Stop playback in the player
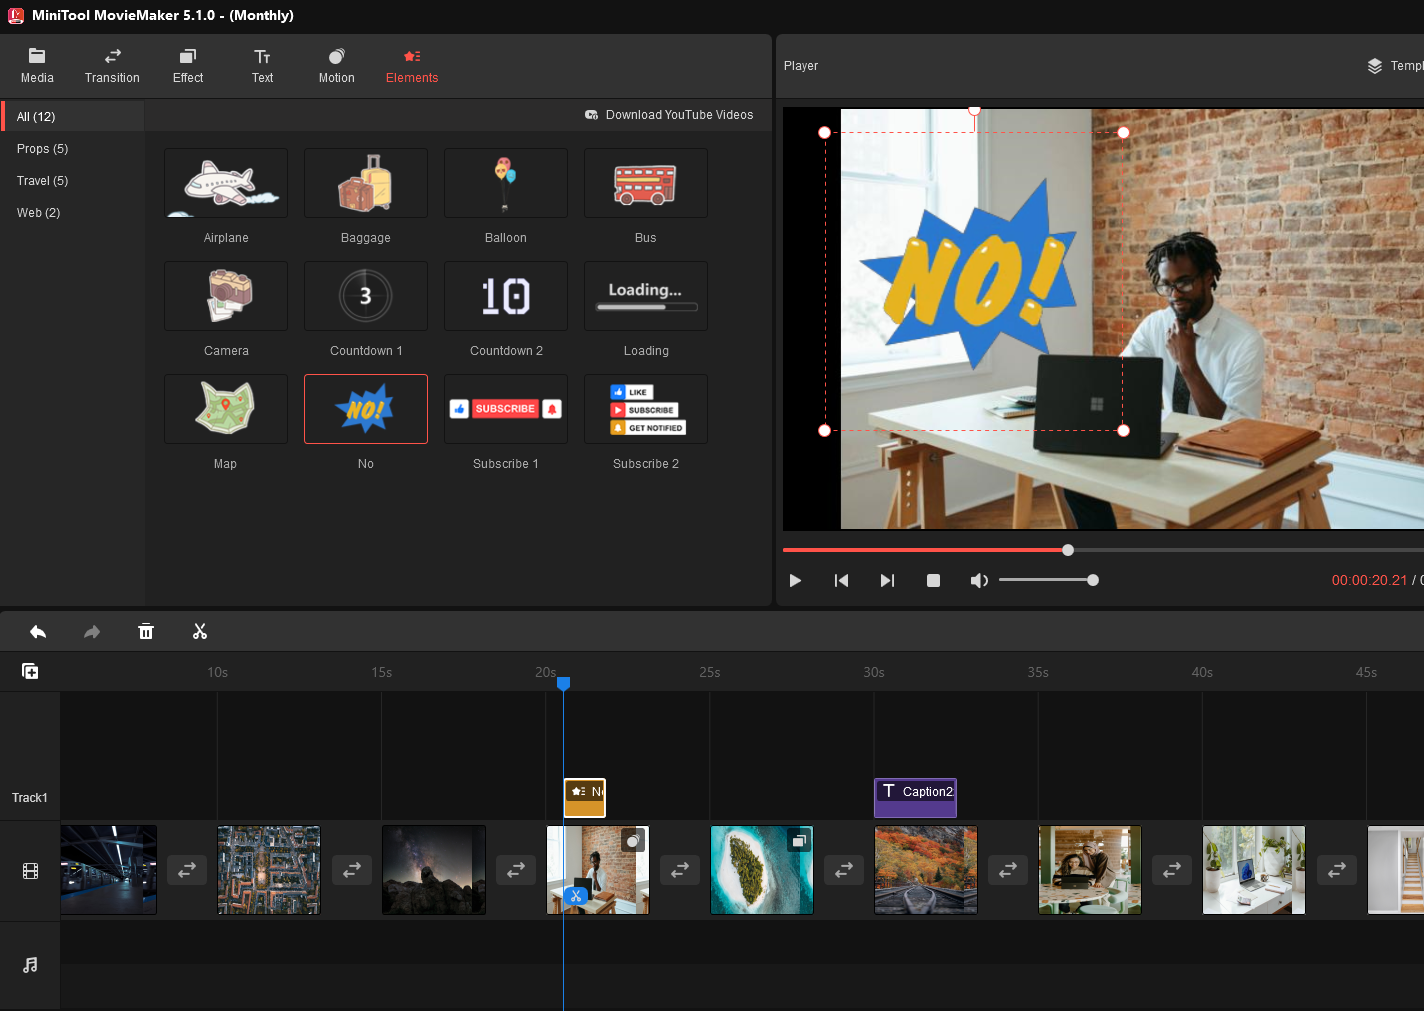This screenshot has height=1011, width=1424. pyautogui.click(x=933, y=580)
